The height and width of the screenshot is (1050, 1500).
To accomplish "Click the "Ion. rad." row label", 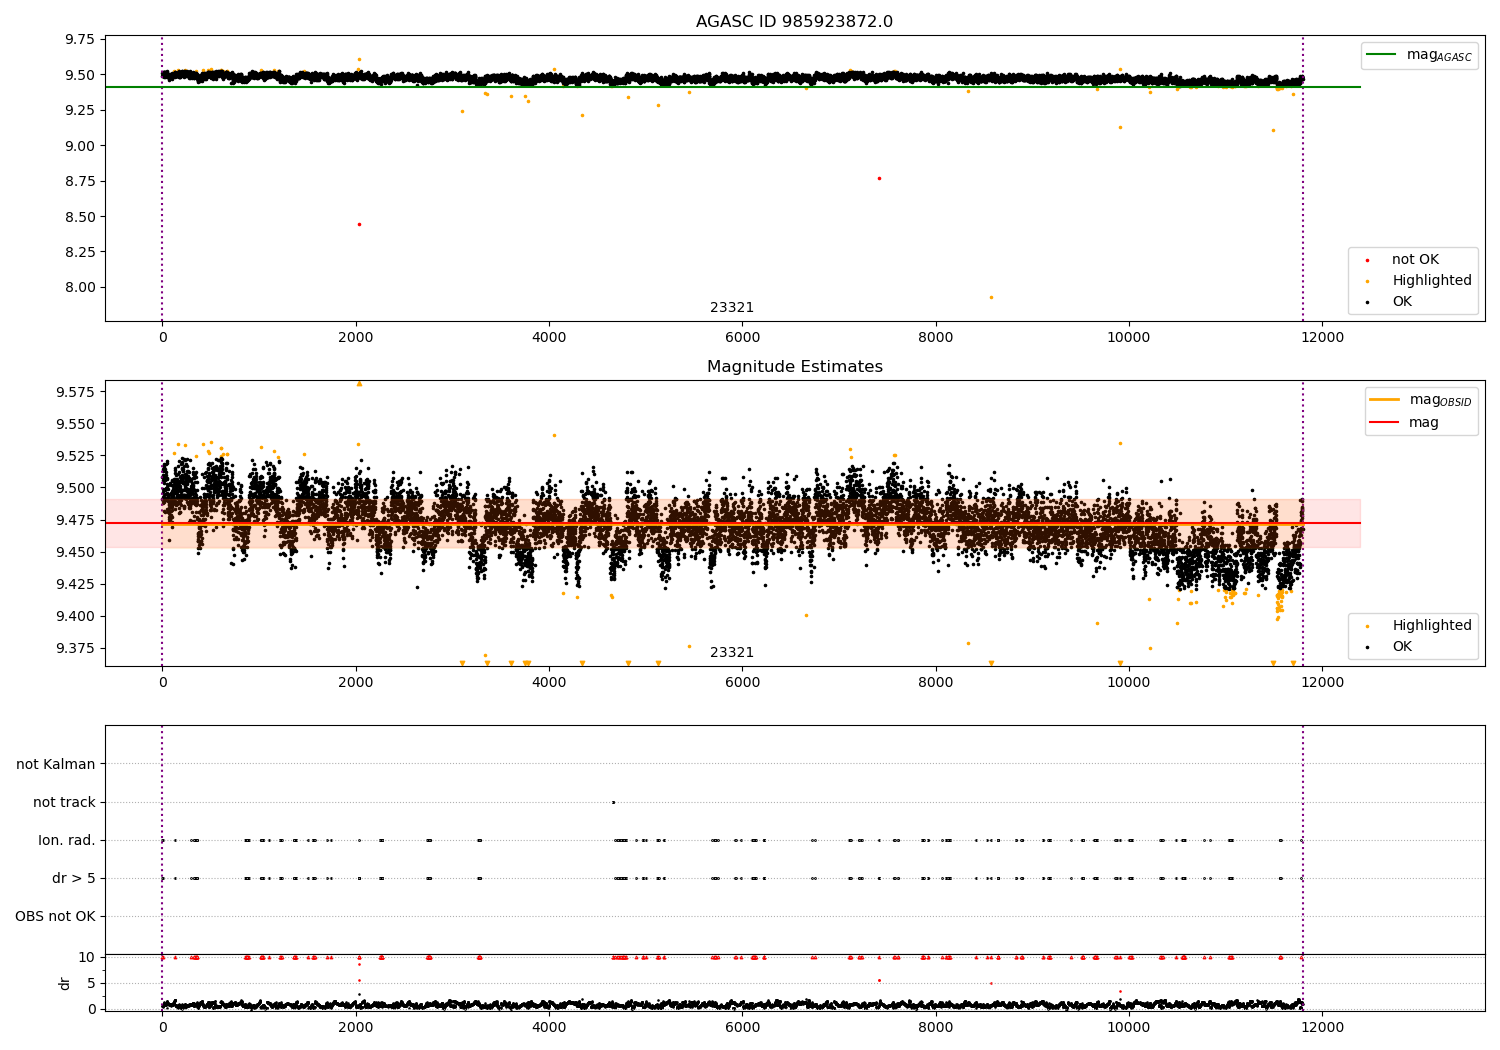I will [67, 840].
